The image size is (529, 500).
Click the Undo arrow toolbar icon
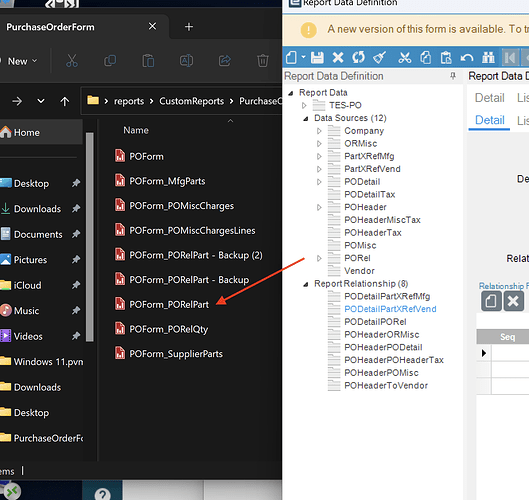coord(467,58)
